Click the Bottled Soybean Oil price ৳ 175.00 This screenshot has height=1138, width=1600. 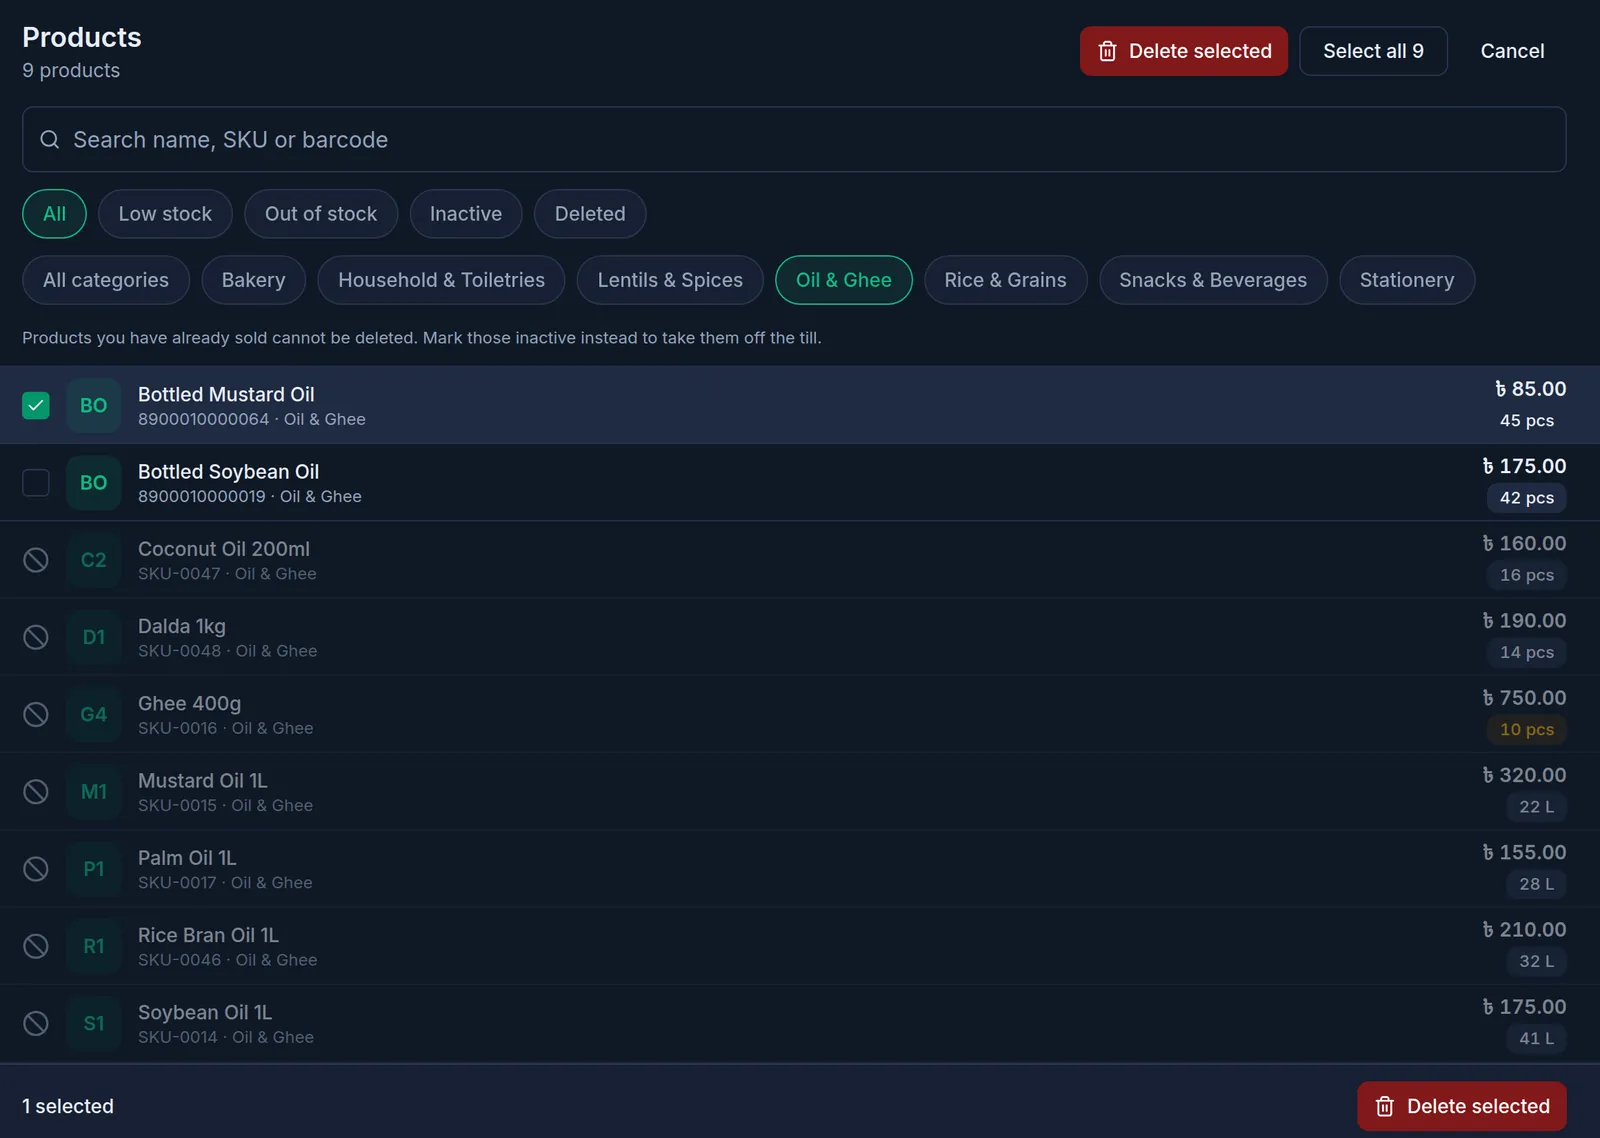(x=1524, y=466)
